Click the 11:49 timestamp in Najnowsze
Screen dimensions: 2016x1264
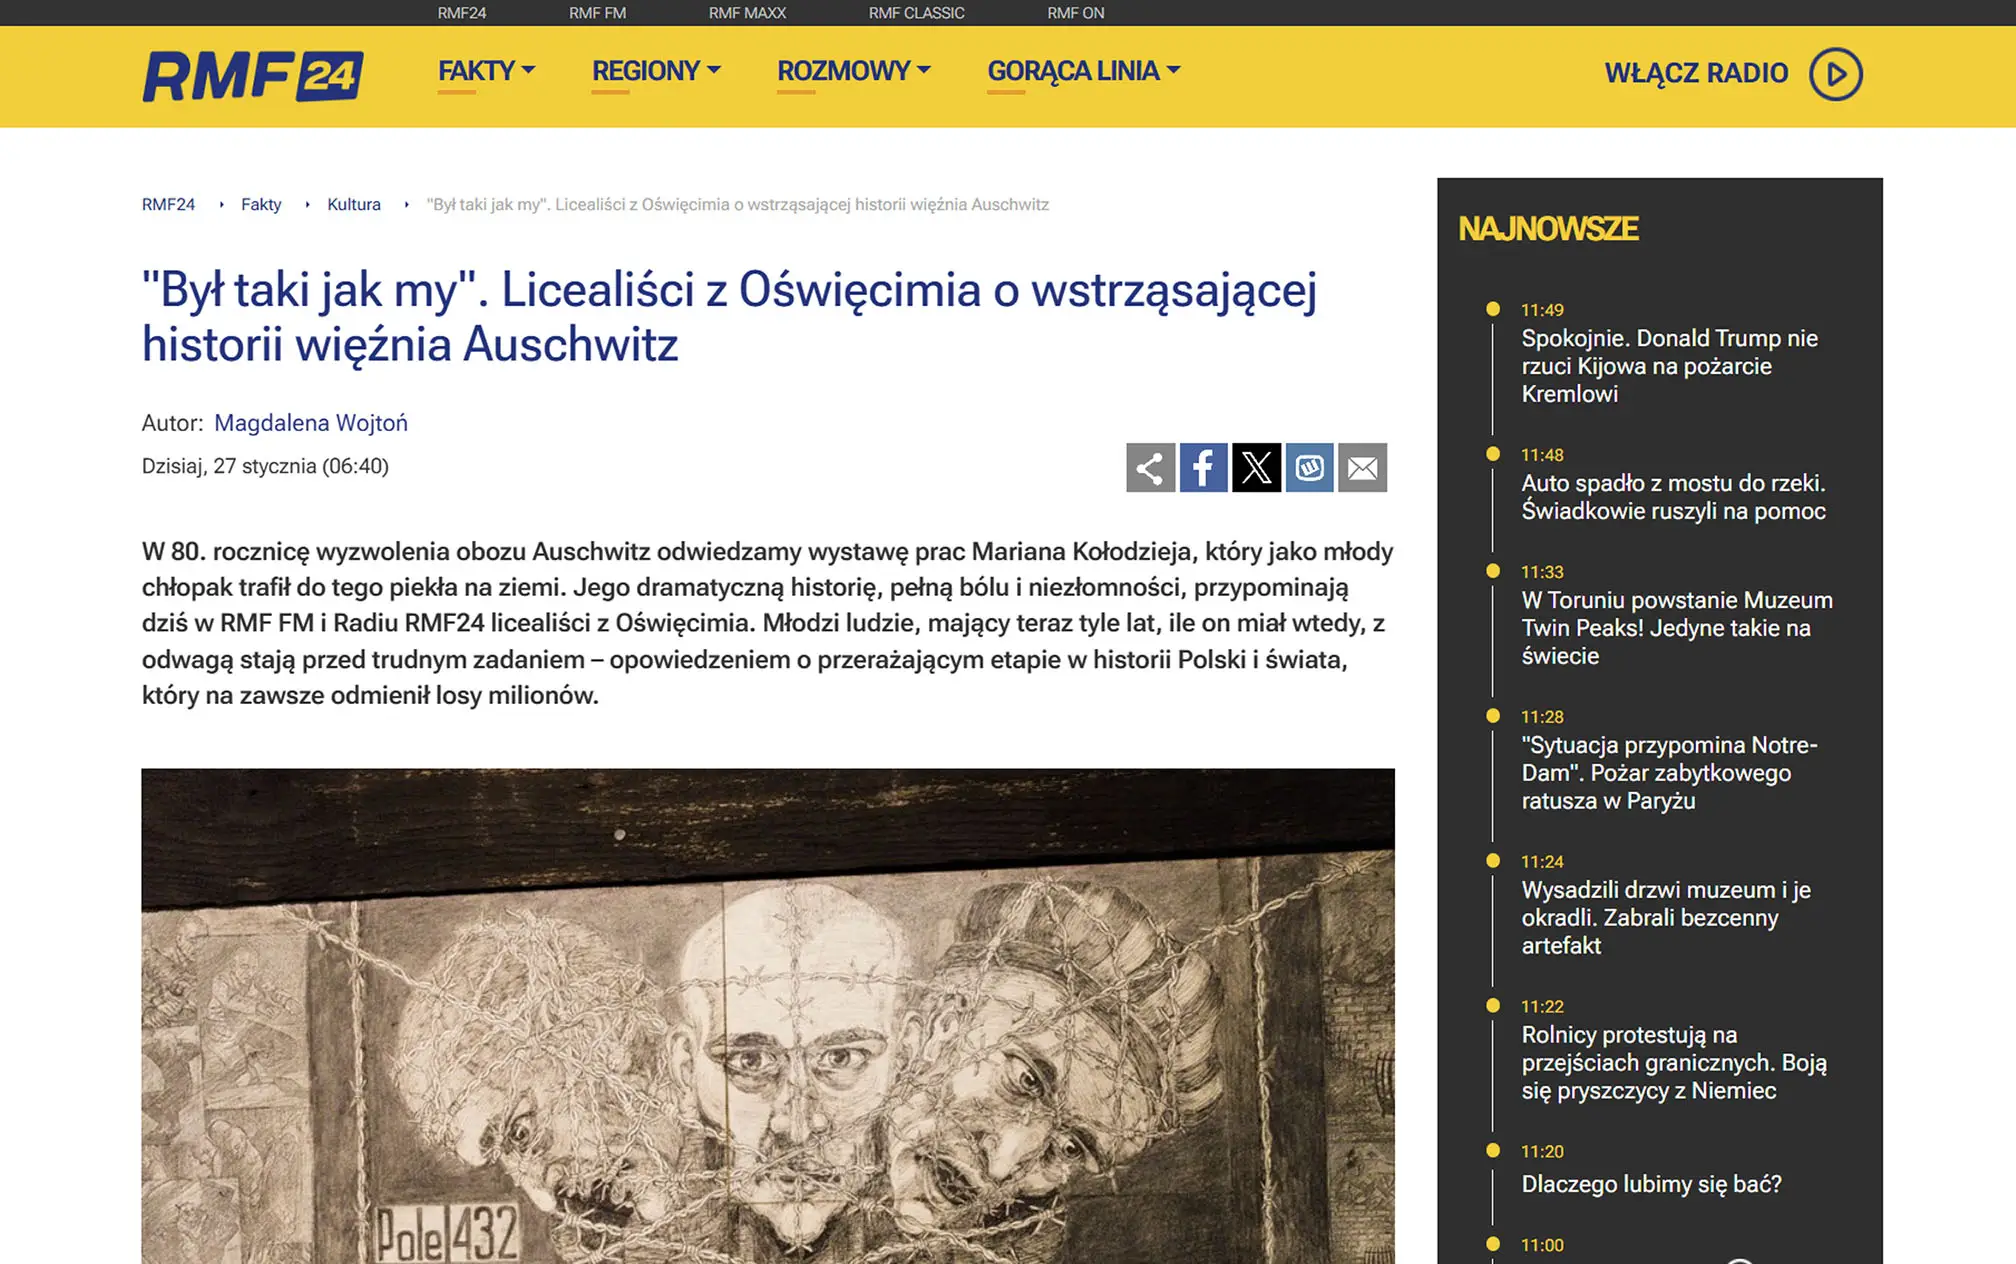pos(1542,310)
